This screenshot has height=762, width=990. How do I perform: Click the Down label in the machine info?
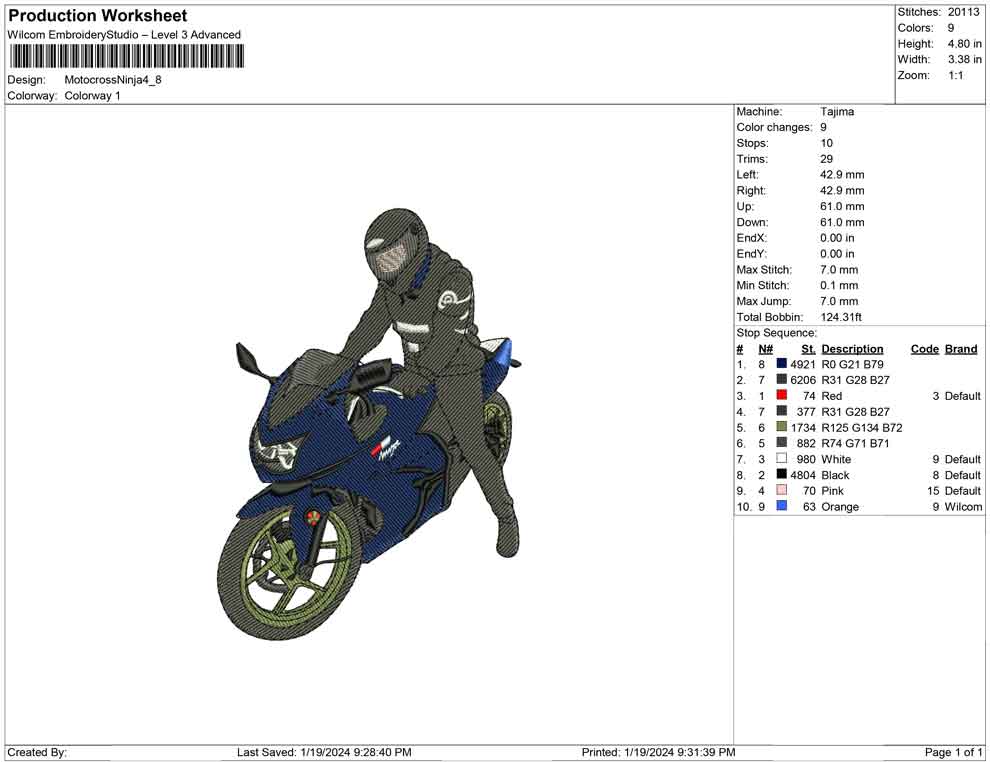click(752, 222)
